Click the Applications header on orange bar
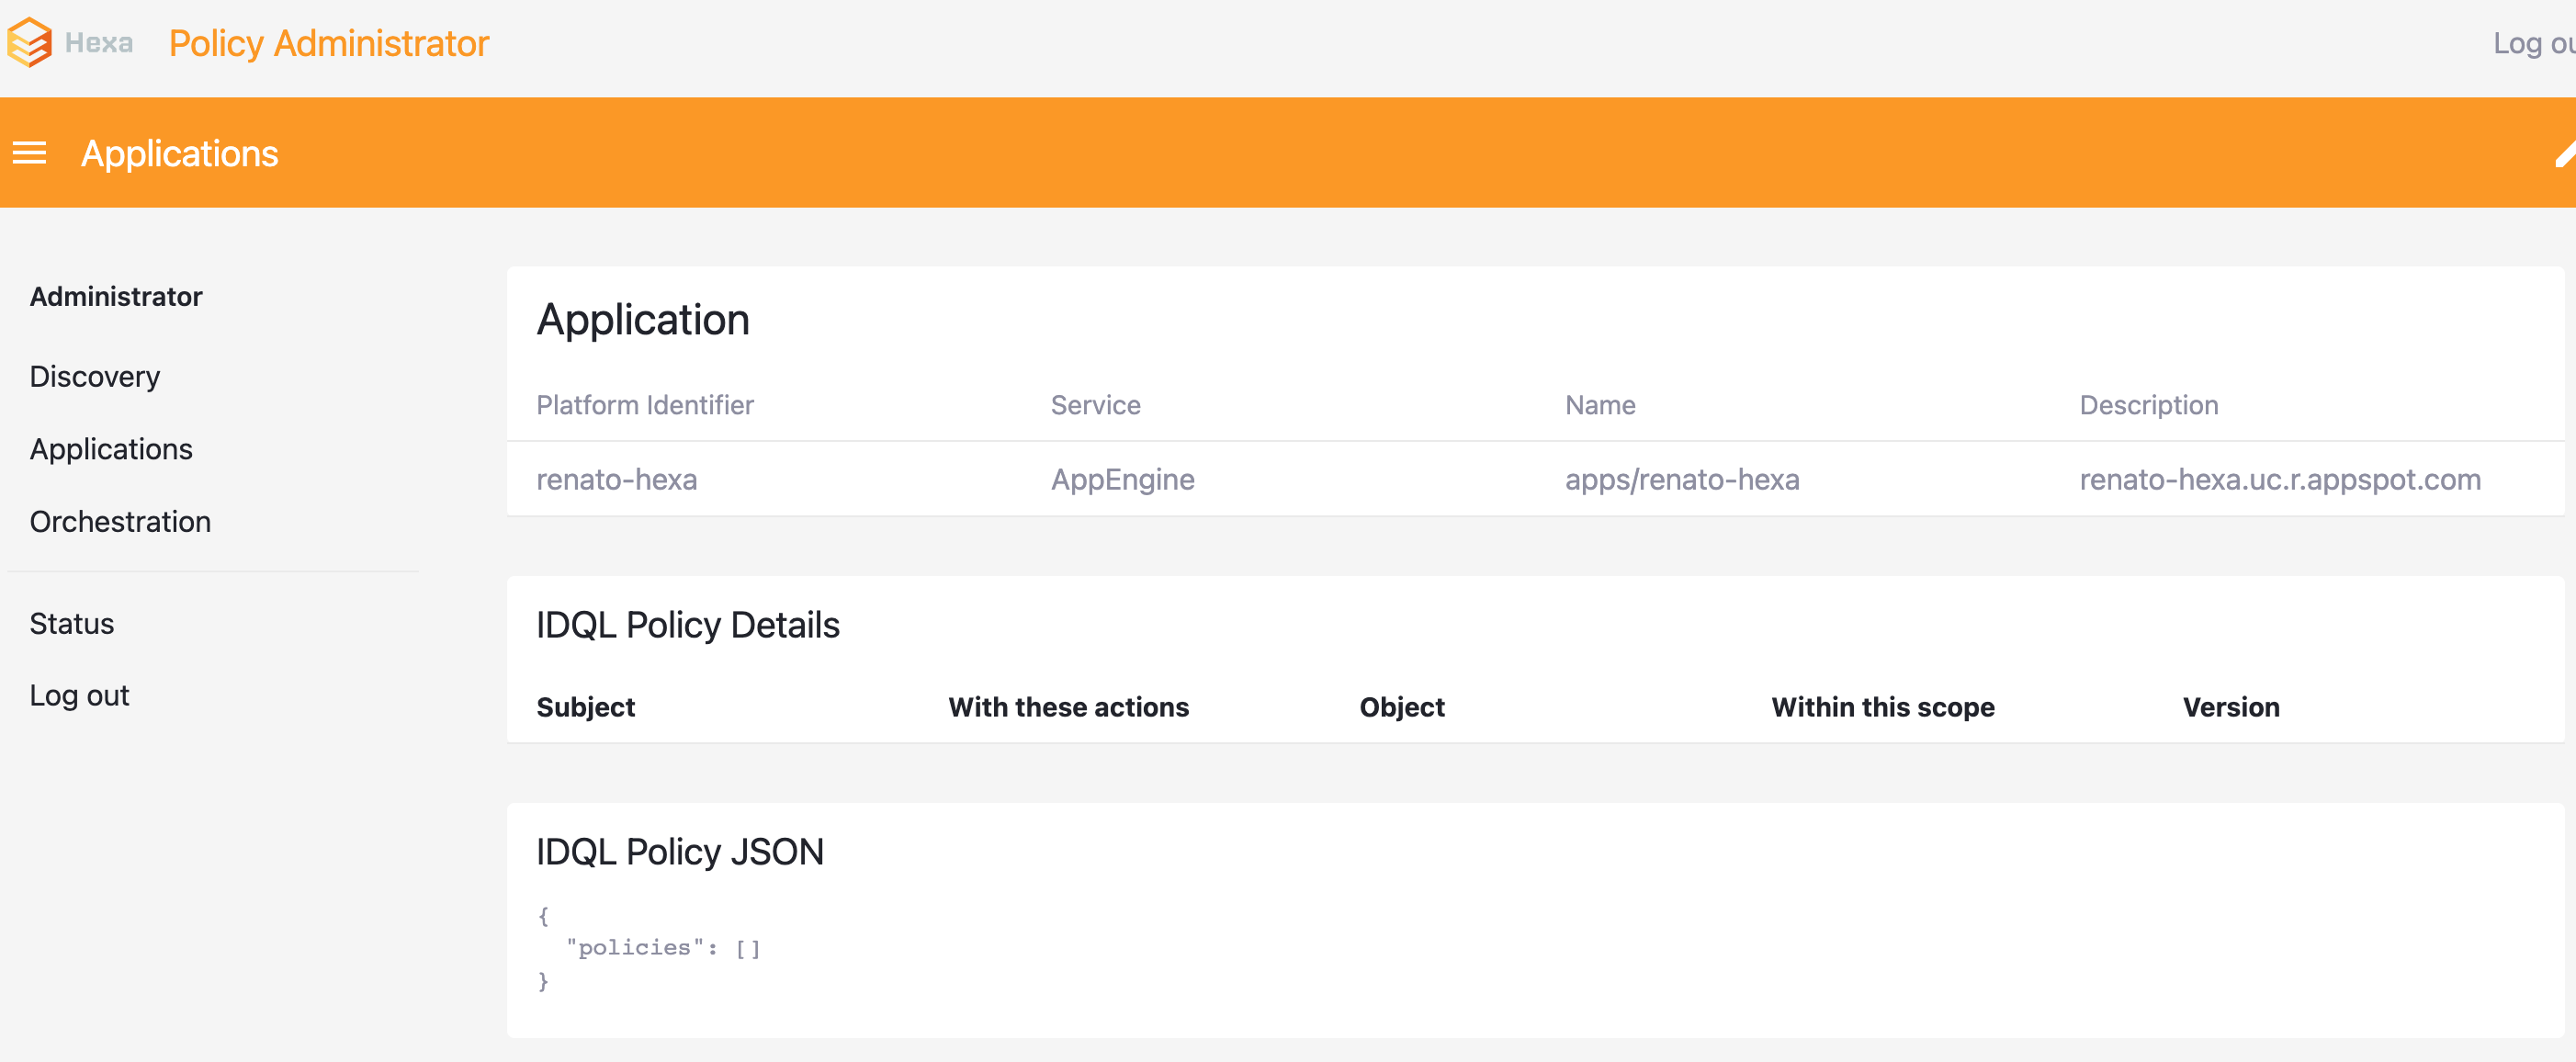2576x1062 pixels. click(x=180, y=153)
